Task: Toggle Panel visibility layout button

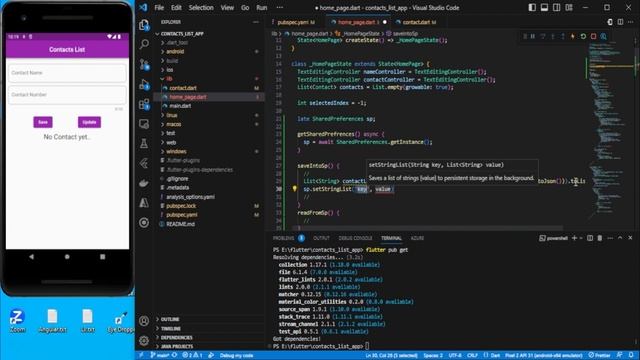Action: (544, 7)
